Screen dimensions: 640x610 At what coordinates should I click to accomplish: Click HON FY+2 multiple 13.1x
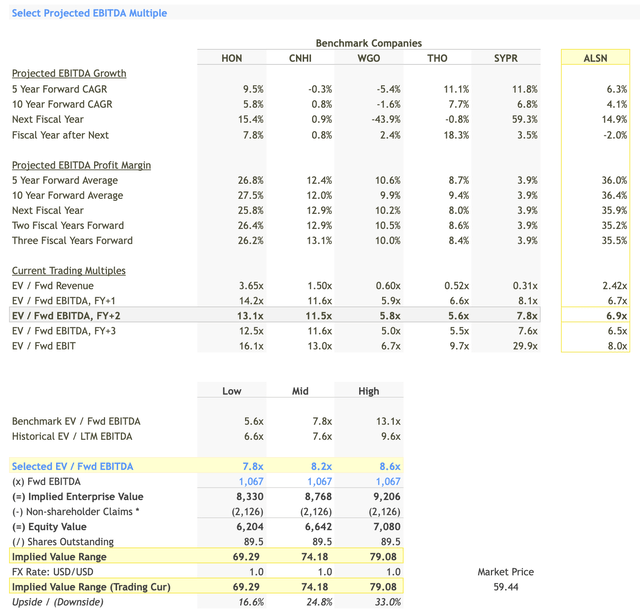coord(250,316)
